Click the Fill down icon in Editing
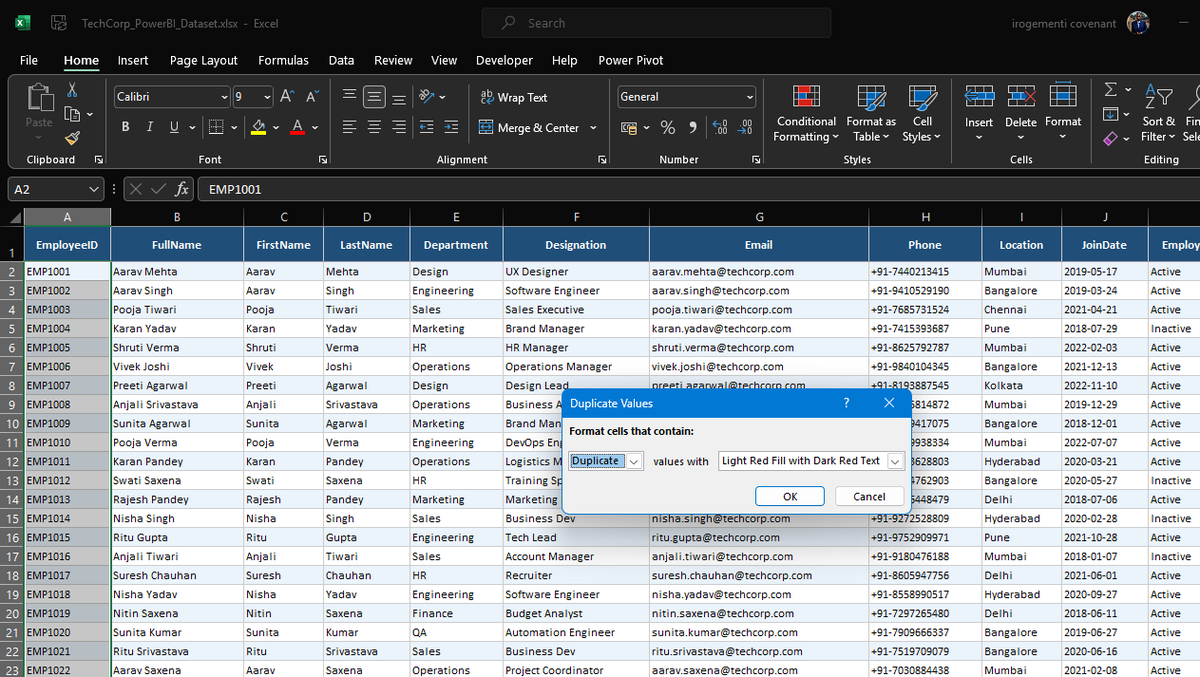1200x677 pixels. point(1110,114)
